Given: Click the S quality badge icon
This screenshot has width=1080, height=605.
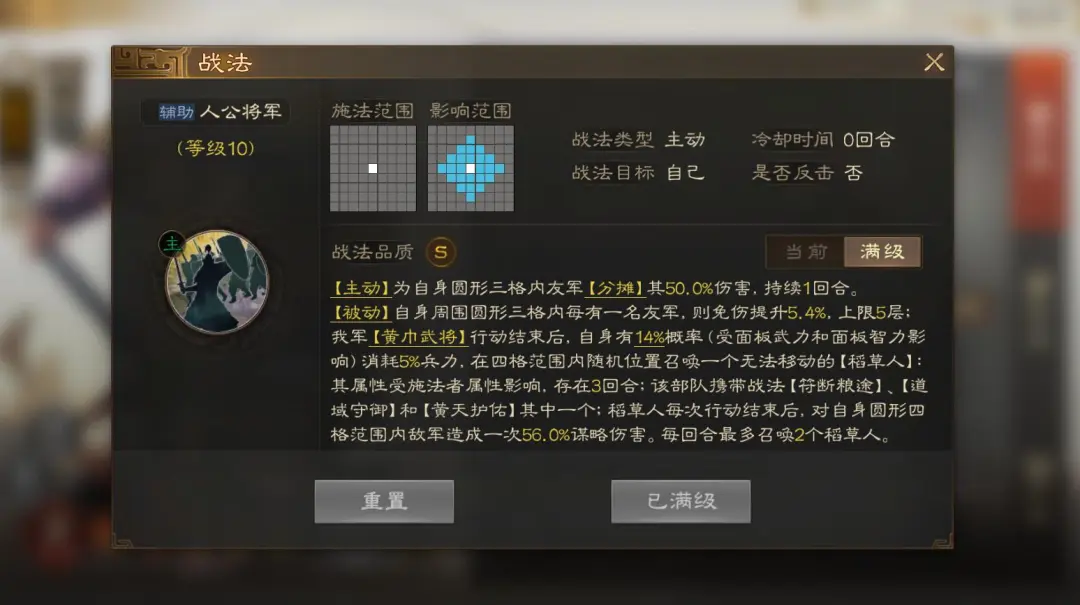Looking at the screenshot, I should tap(441, 252).
